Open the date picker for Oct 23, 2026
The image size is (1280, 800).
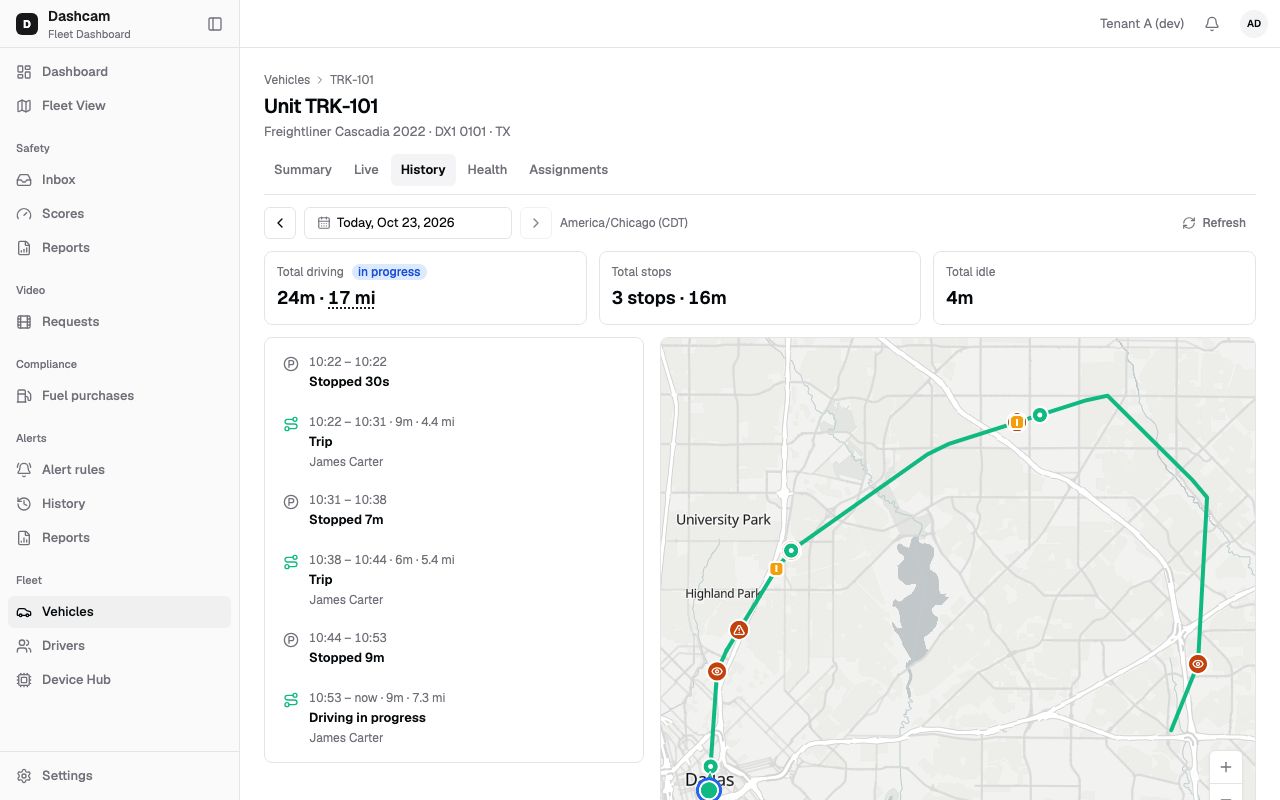408,223
